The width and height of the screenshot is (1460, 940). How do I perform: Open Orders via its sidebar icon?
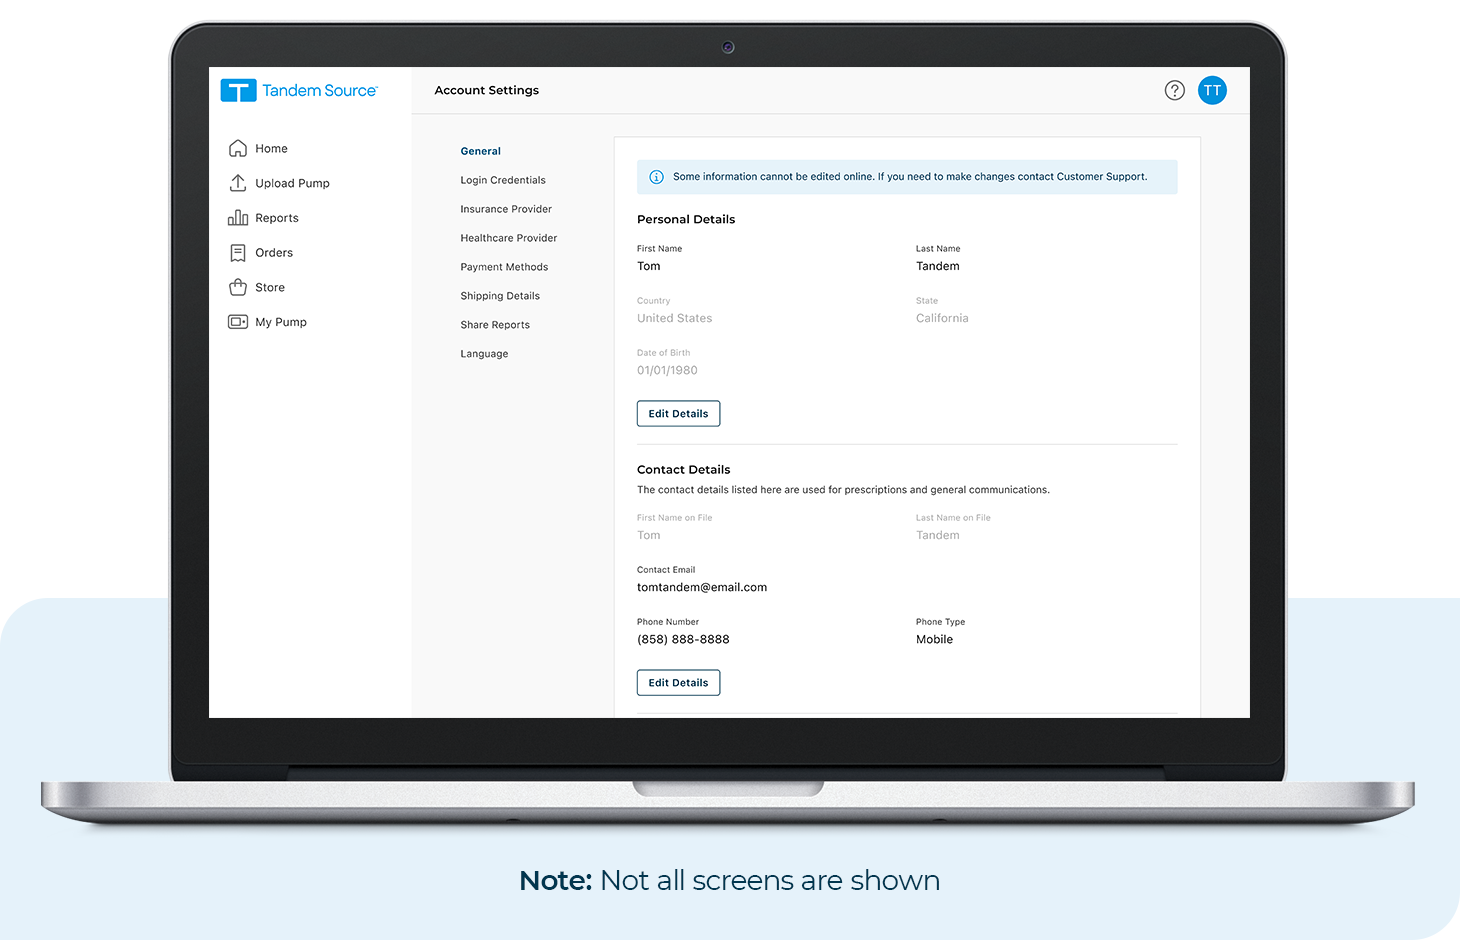click(239, 252)
